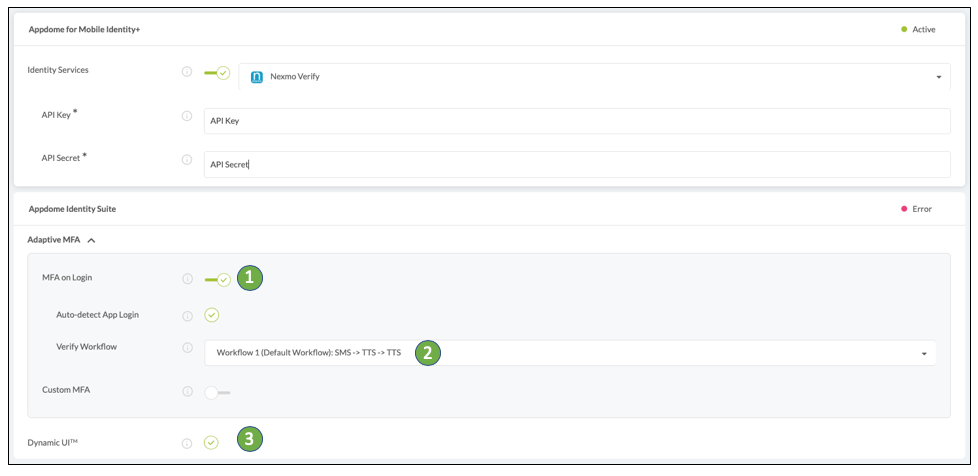Click the Nexmo Verify logo icon
Viewport: 978px width, 476px height.
click(256, 77)
